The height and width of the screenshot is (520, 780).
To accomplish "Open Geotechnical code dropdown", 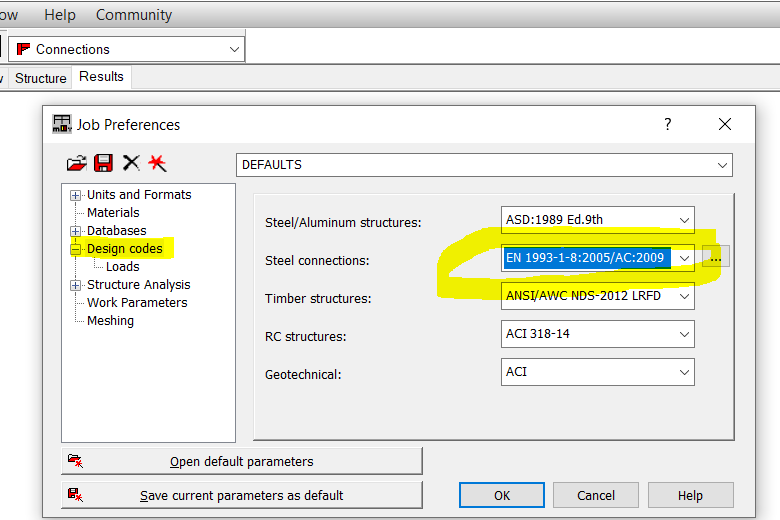I will point(684,372).
